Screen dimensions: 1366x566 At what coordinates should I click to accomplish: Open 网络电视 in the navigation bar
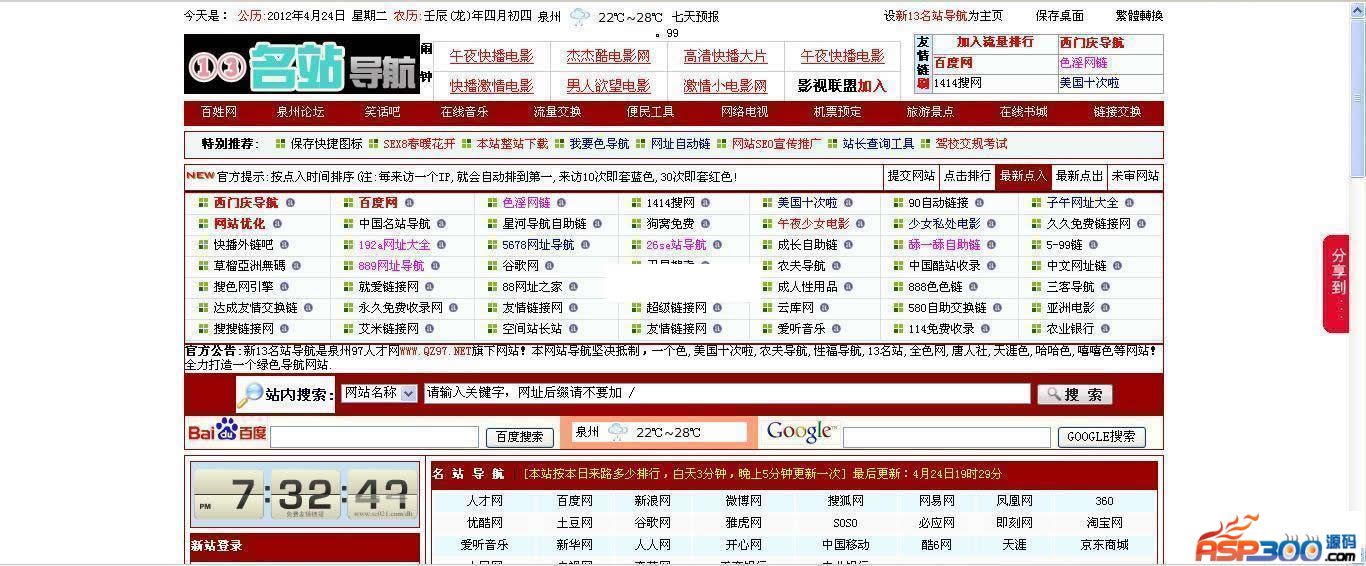point(745,112)
